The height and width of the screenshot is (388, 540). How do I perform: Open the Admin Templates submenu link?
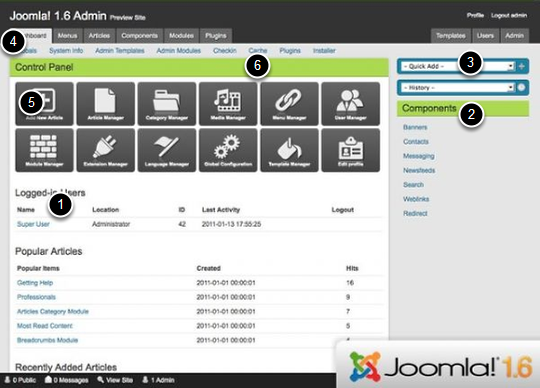tap(120, 51)
